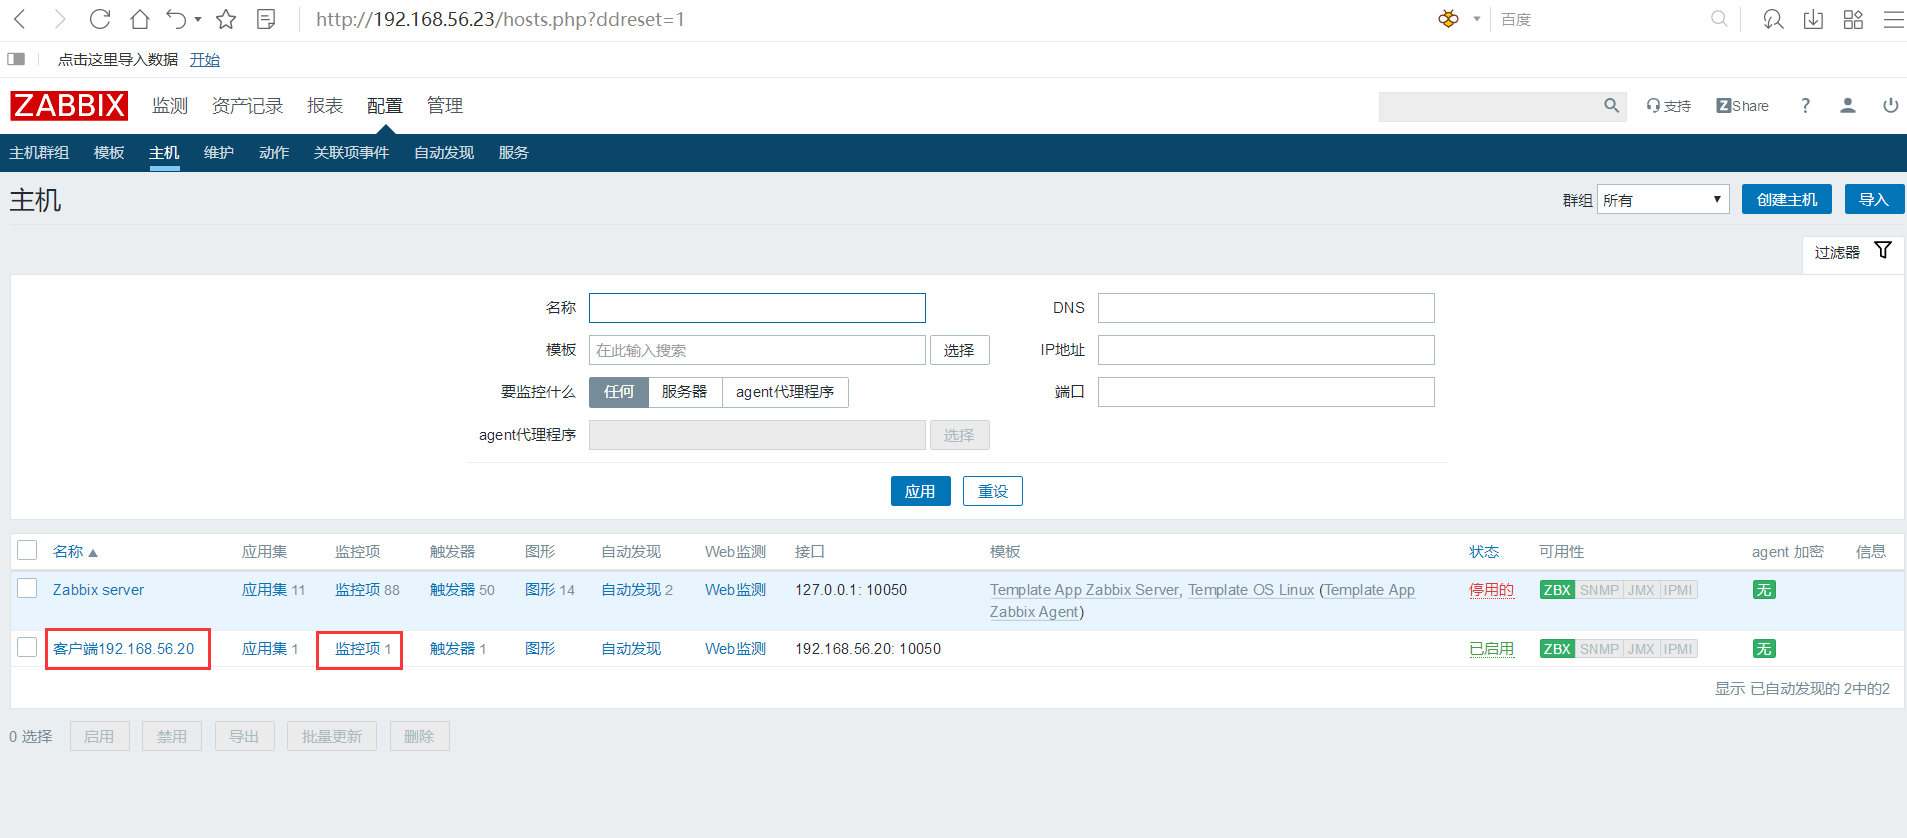The height and width of the screenshot is (838, 1907).
Task: Reload the page with the refresh icon
Action: (x=100, y=19)
